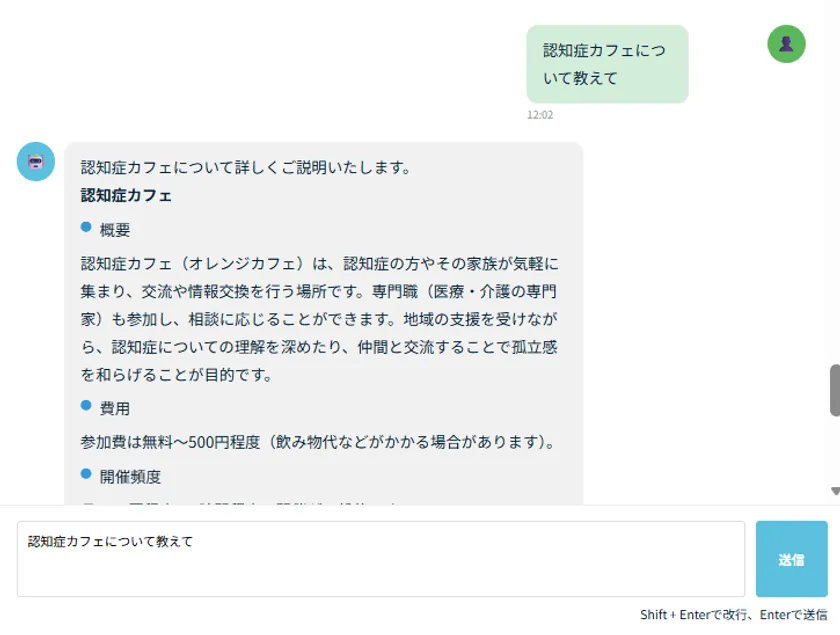The height and width of the screenshot is (635, 840).
Task: Click the robot face inside the teal circle
Action: pos(36,161)
